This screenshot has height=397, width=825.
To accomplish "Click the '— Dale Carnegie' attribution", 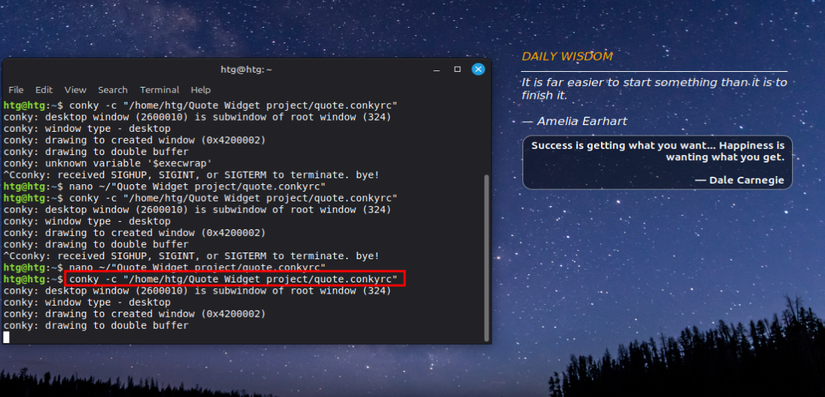I will 739,180.
